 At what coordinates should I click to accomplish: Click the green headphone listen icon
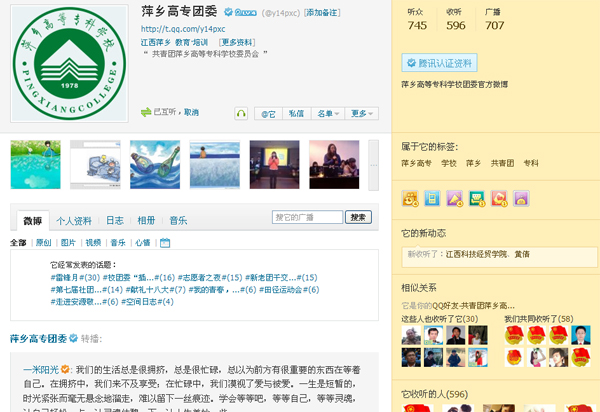(x=241, y=113)
